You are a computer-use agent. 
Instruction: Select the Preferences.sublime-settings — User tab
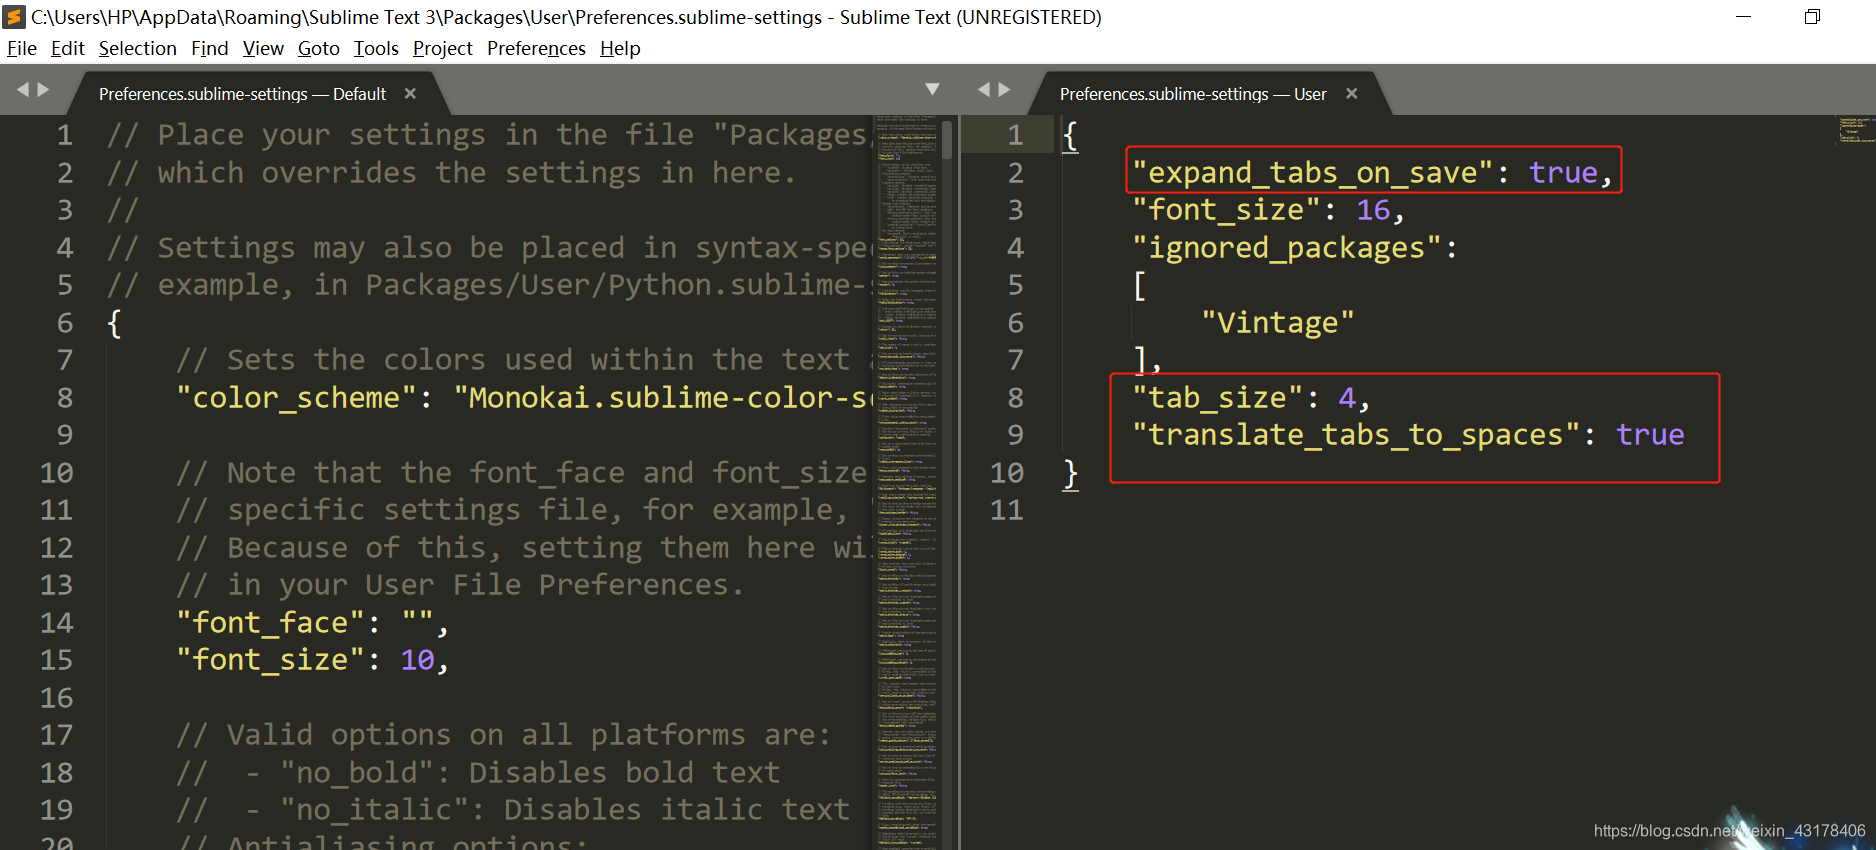click(1193, 94)
